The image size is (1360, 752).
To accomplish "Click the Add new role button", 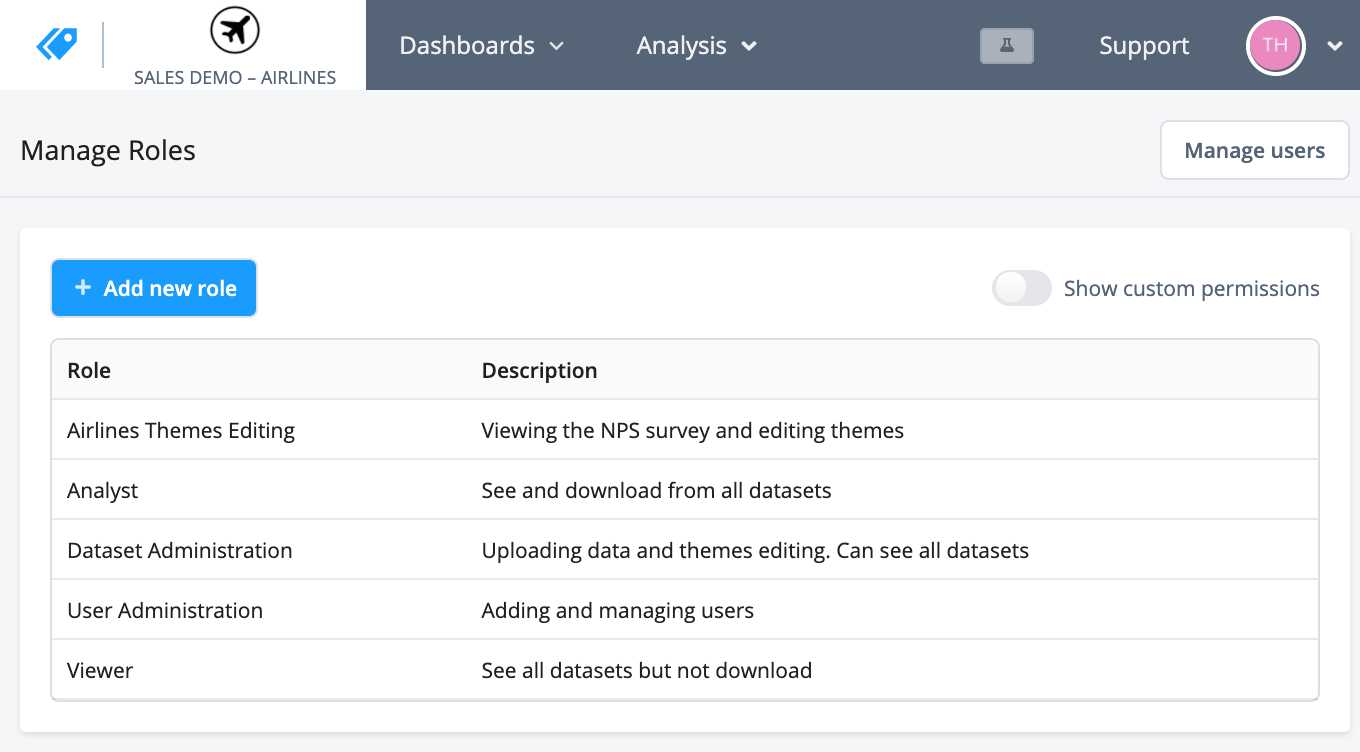I will click(154, 288).
